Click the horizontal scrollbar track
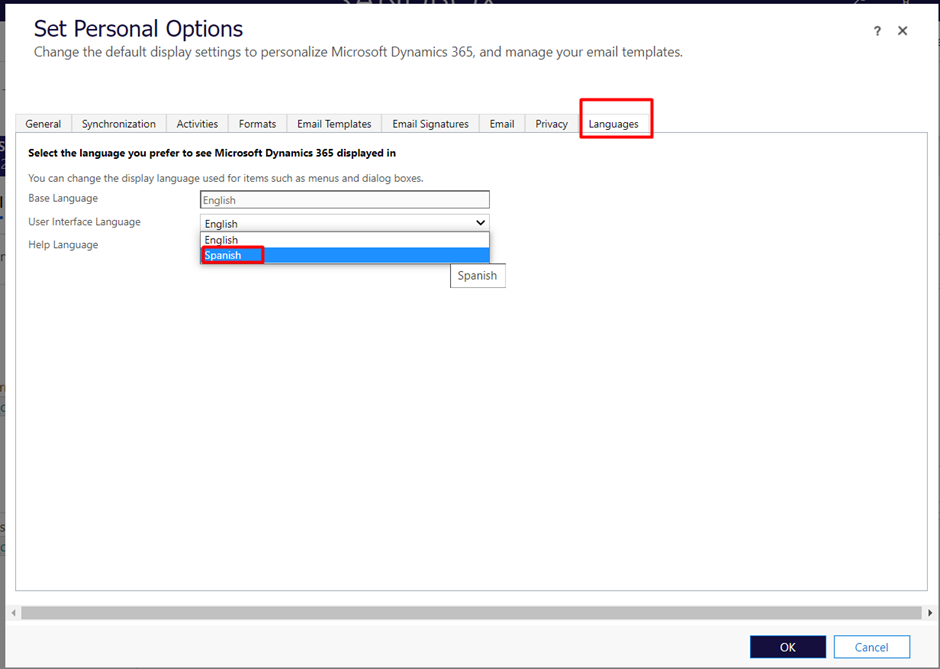Screen dimensions: 940x669 (471, 613)
